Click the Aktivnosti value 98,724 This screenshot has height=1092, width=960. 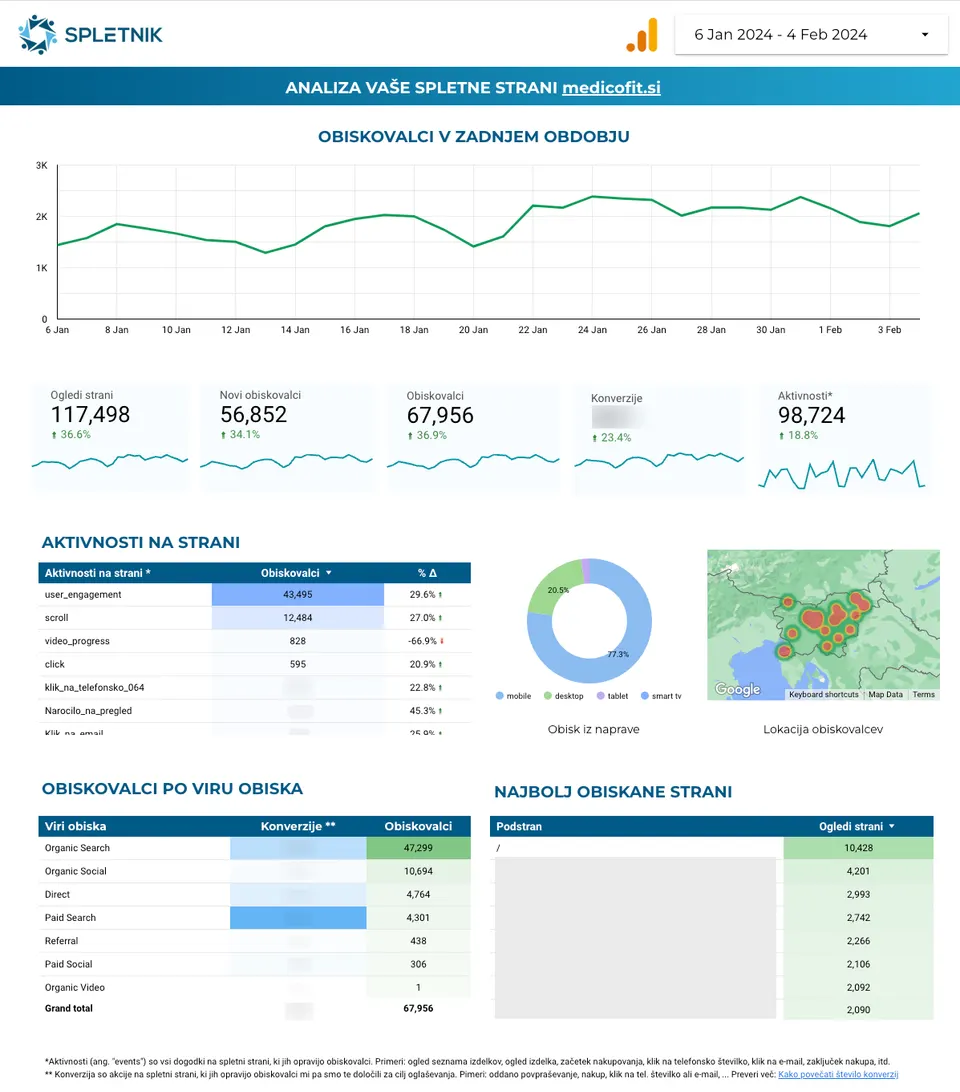[812, 416]
